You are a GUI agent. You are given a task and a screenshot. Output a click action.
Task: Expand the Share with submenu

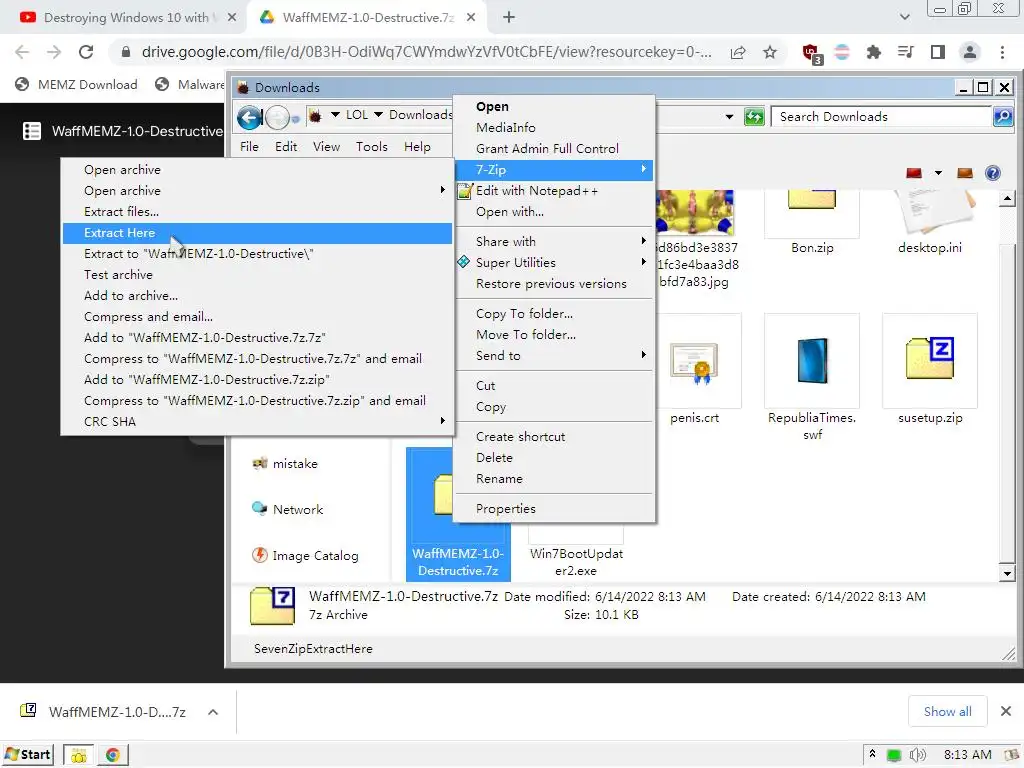click(x=554, y=242)
